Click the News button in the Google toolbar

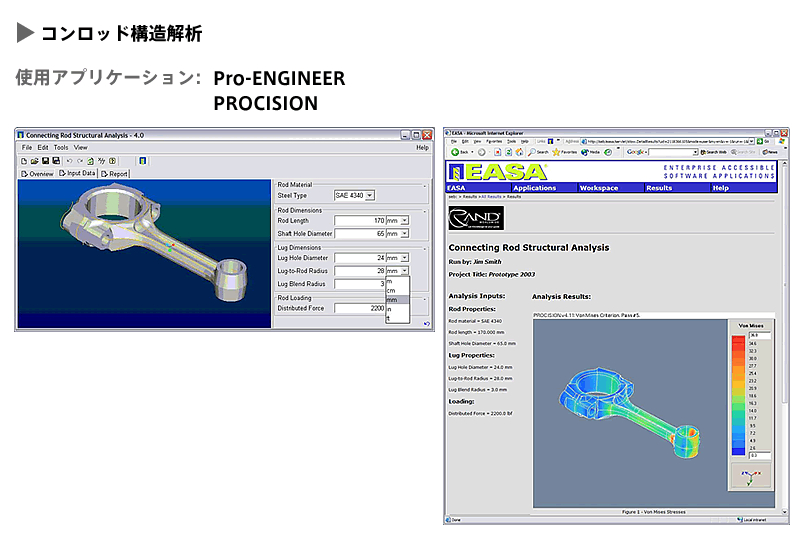770,152
